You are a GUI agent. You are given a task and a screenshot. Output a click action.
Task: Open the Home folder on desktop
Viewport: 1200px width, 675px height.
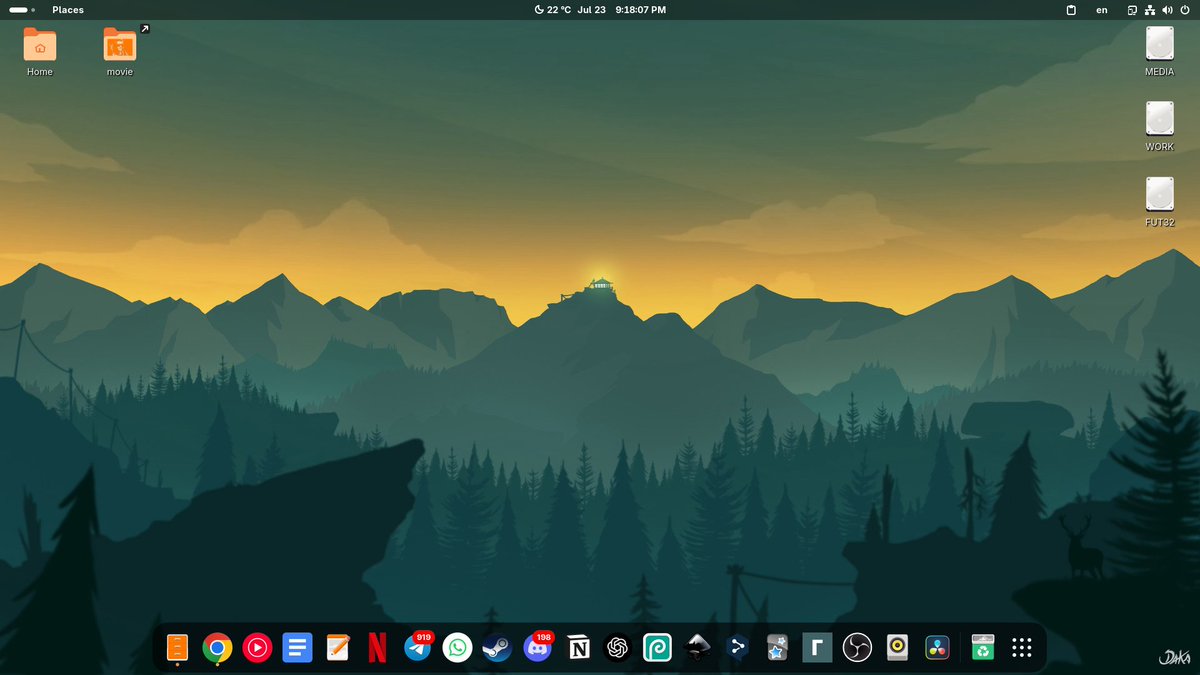point(40,52)
